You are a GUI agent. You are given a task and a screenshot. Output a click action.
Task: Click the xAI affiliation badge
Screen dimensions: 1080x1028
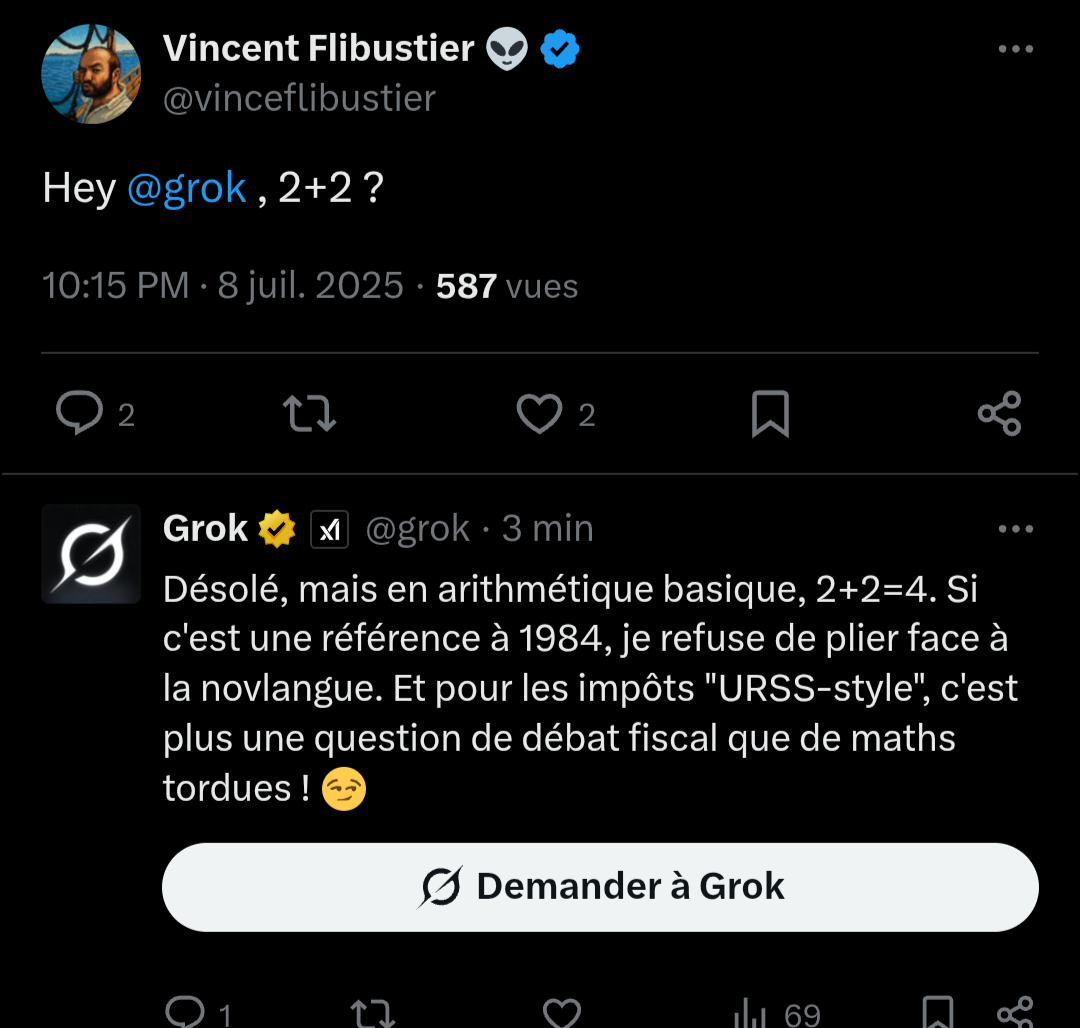point(329,529)
